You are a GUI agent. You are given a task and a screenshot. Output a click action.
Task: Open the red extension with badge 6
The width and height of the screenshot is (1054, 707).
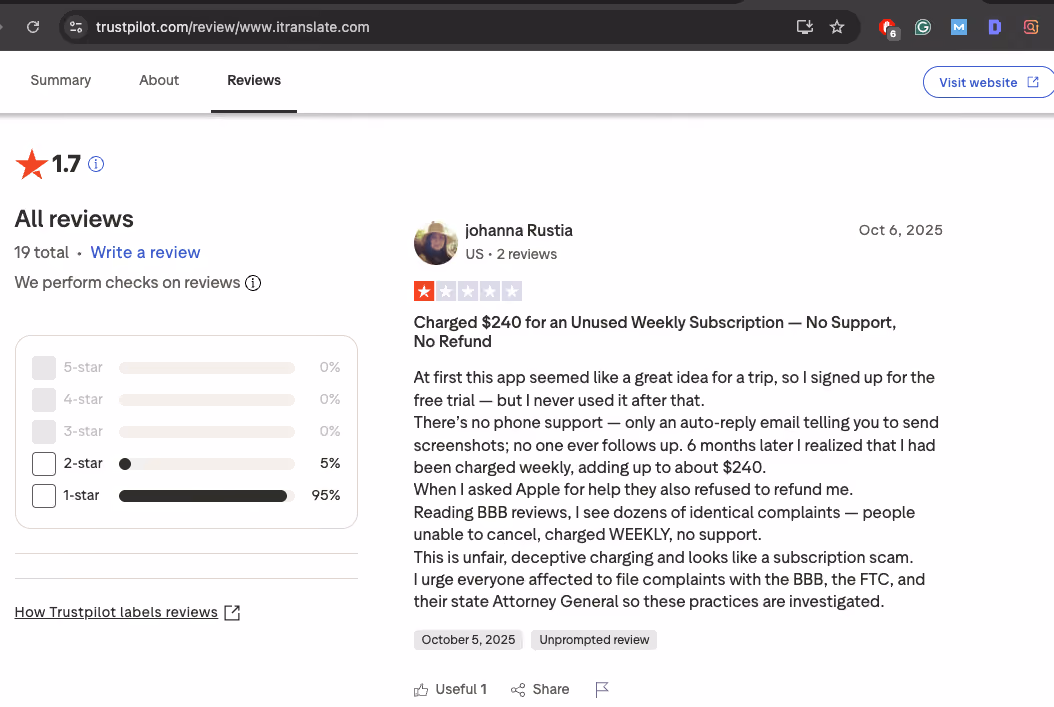(x=889, y=28)
